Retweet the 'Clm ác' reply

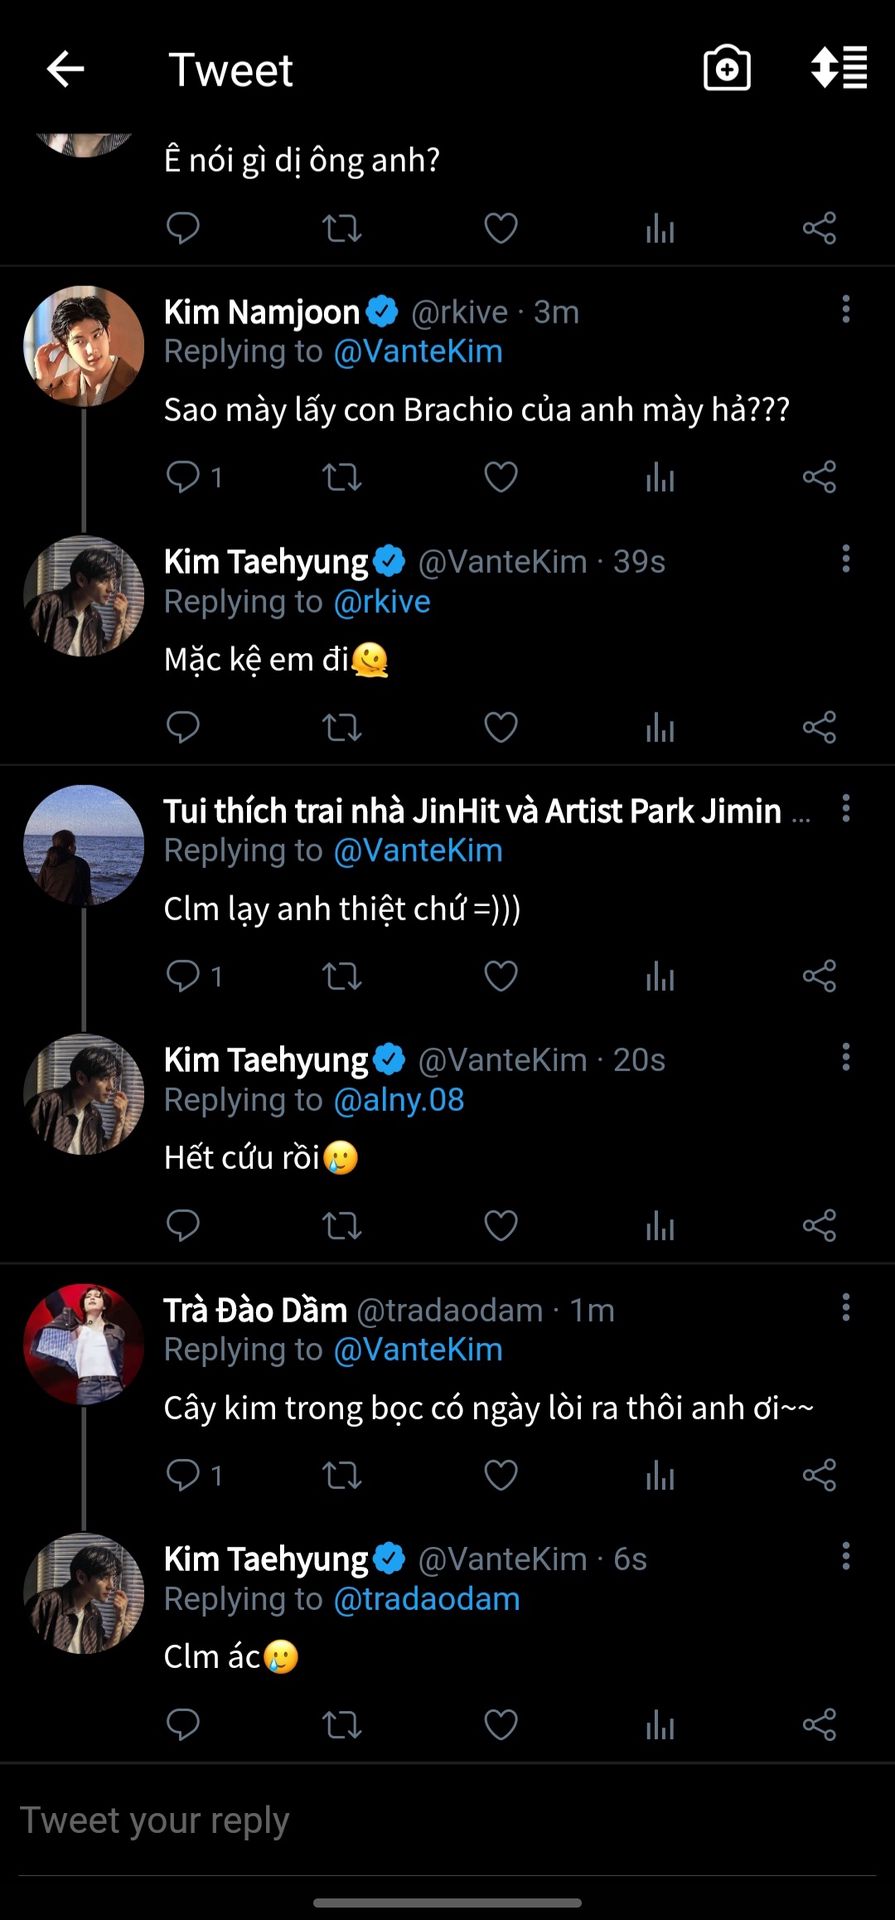342,1724
